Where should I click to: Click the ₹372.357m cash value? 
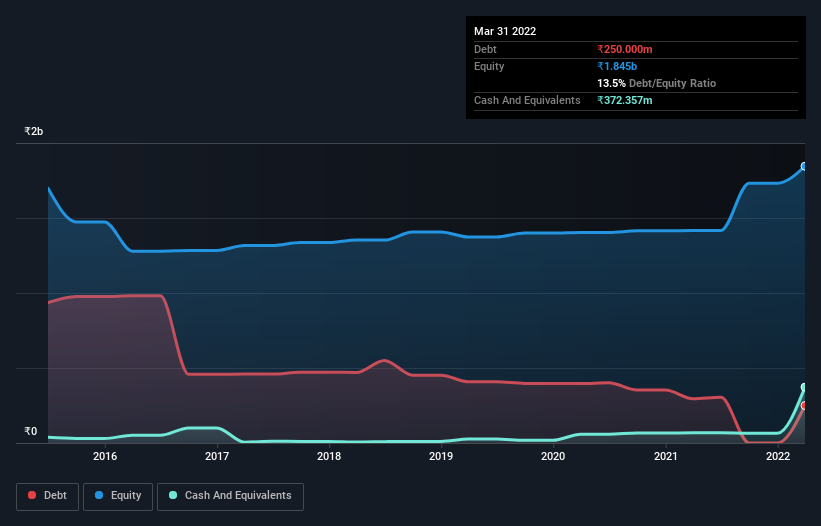[625, 100]
